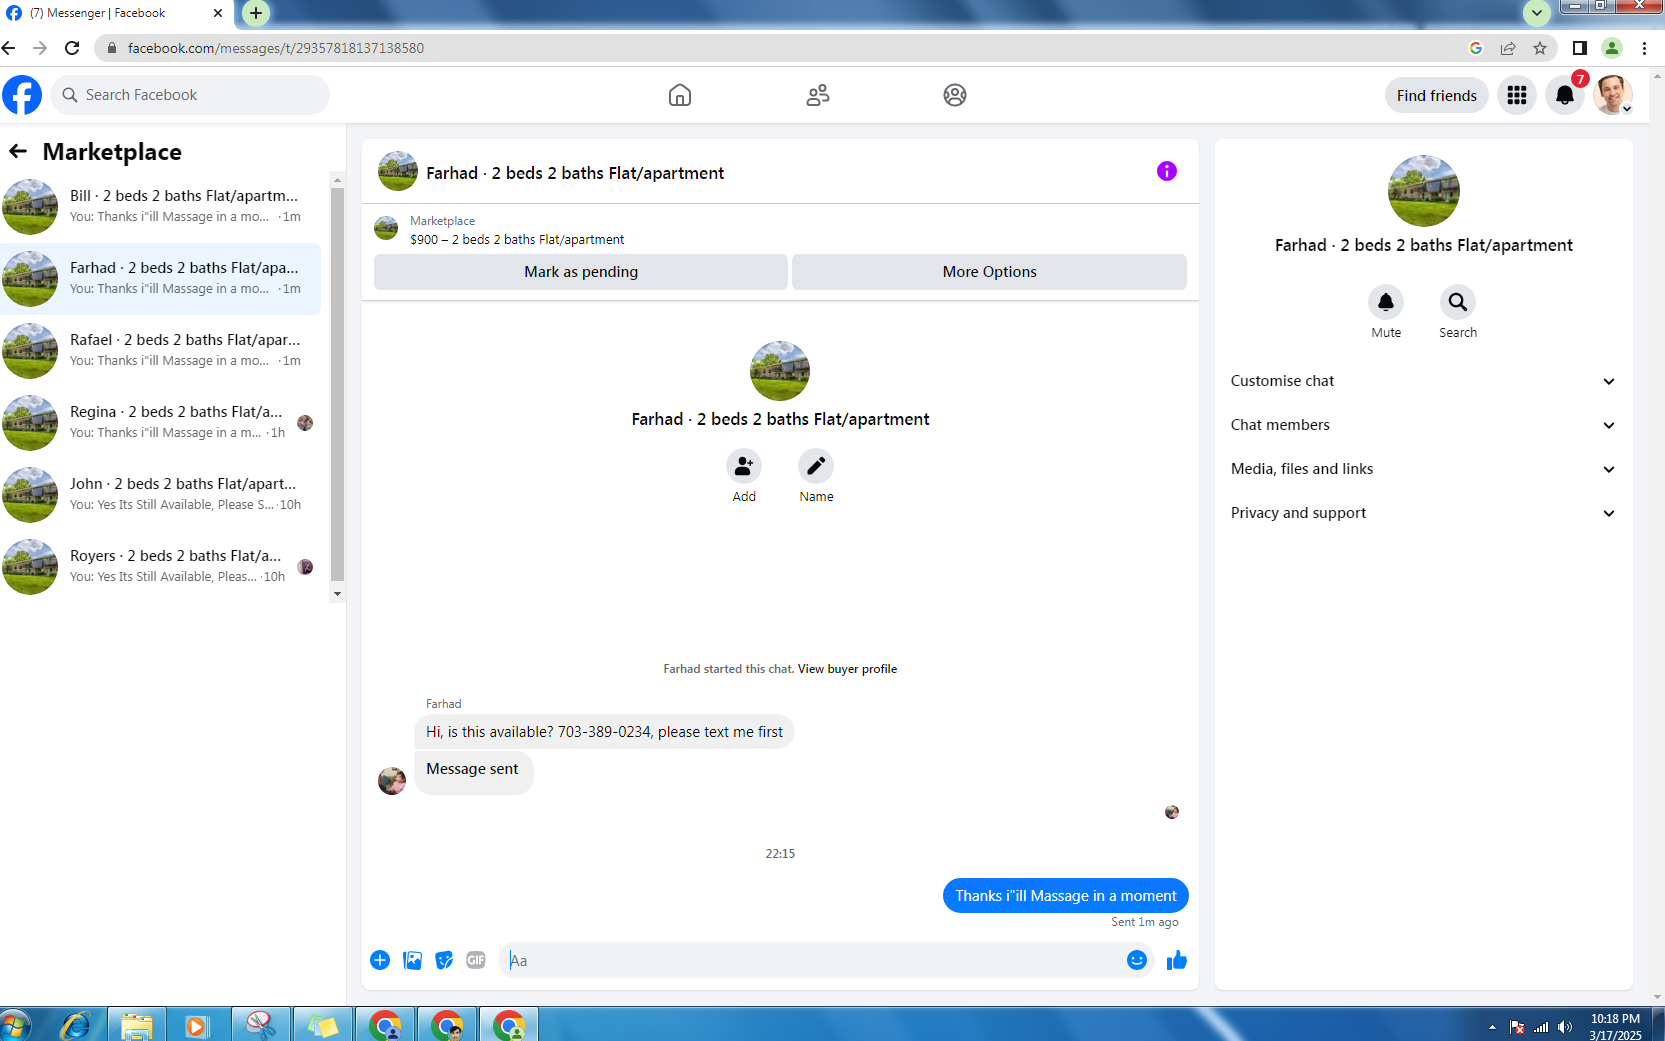Attach a file using the photo icon
The width and height of the screenshot is (1665, 1041).
412,960
